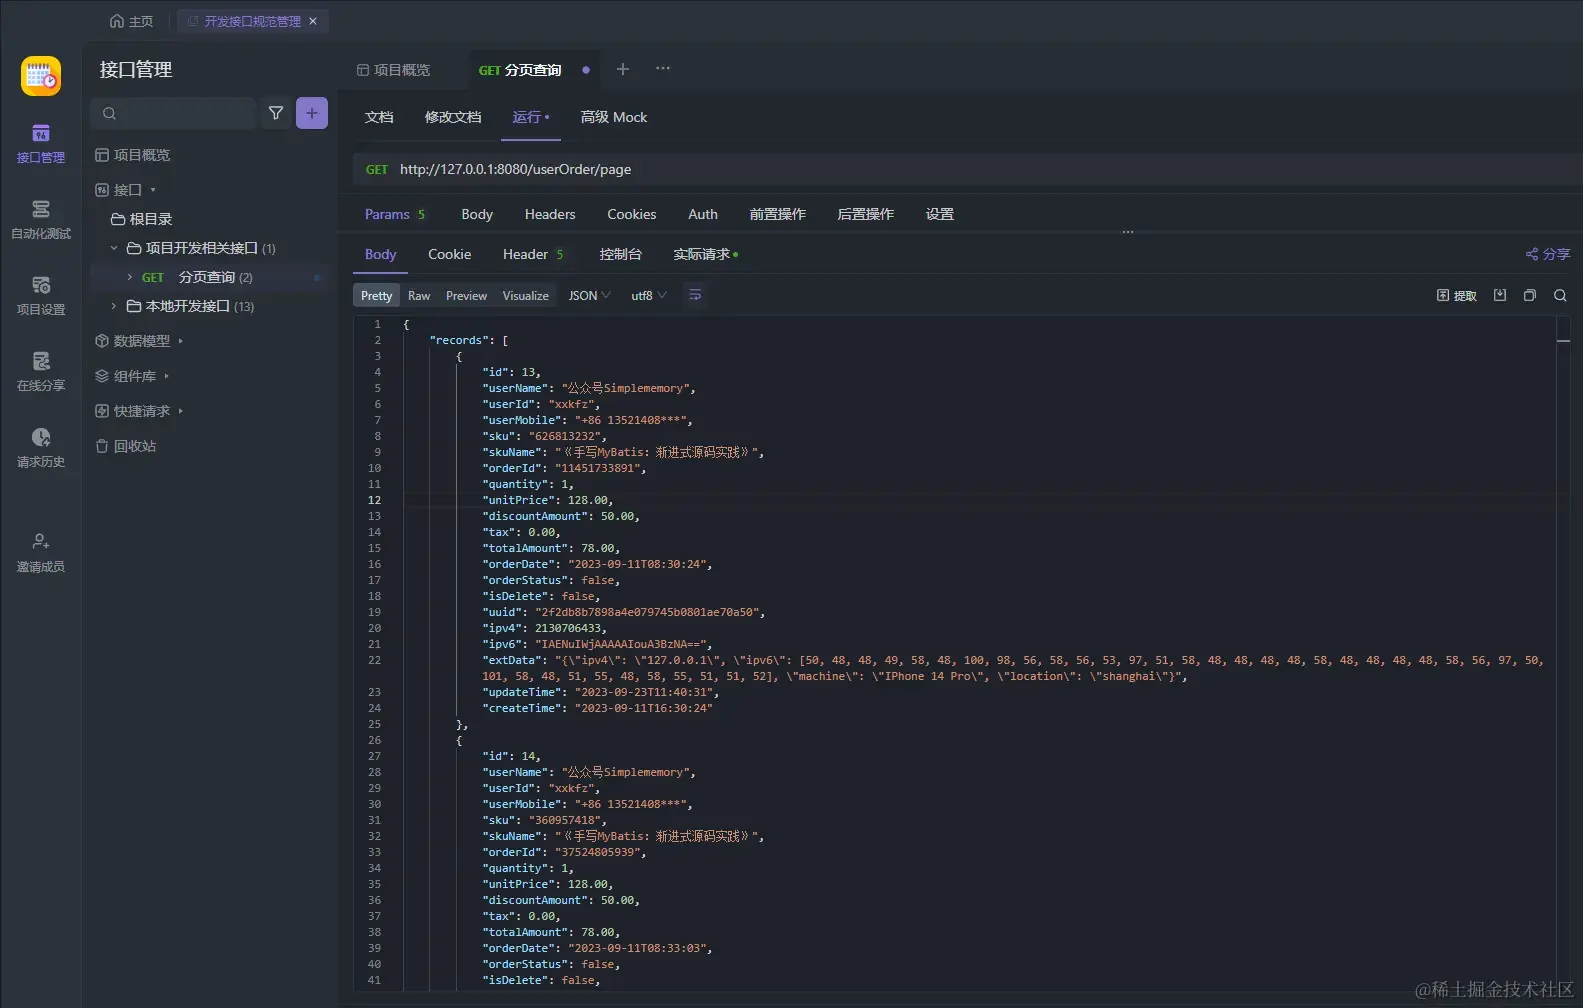Image resolution: width=1583 pixels, height=1008 pixels.
Task: Search within the response body icon
Action: pos(1560,295)
